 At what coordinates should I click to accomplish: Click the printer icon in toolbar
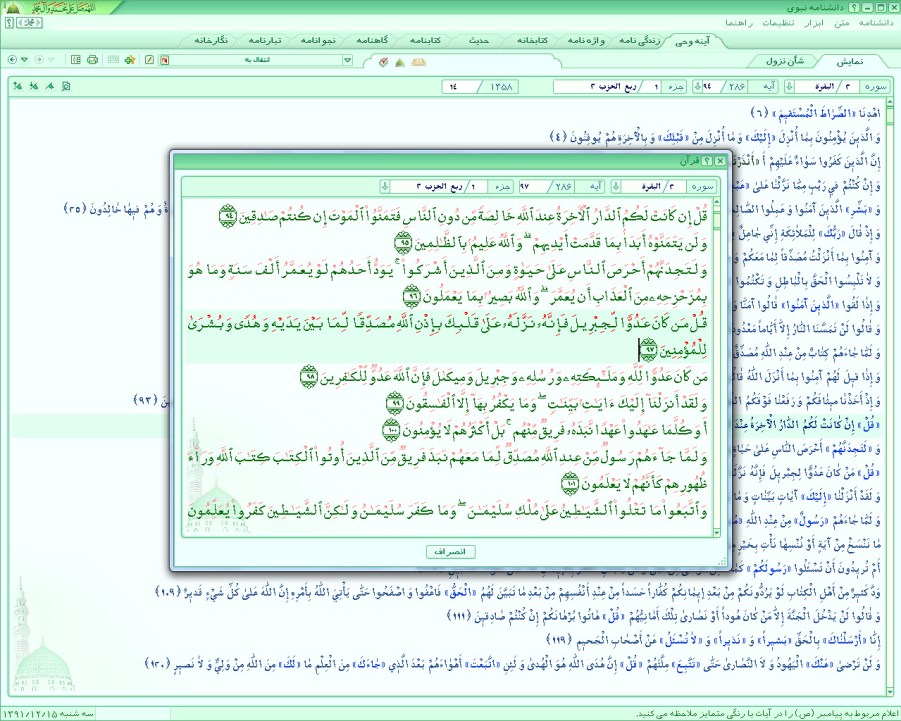tap(92, 60)
